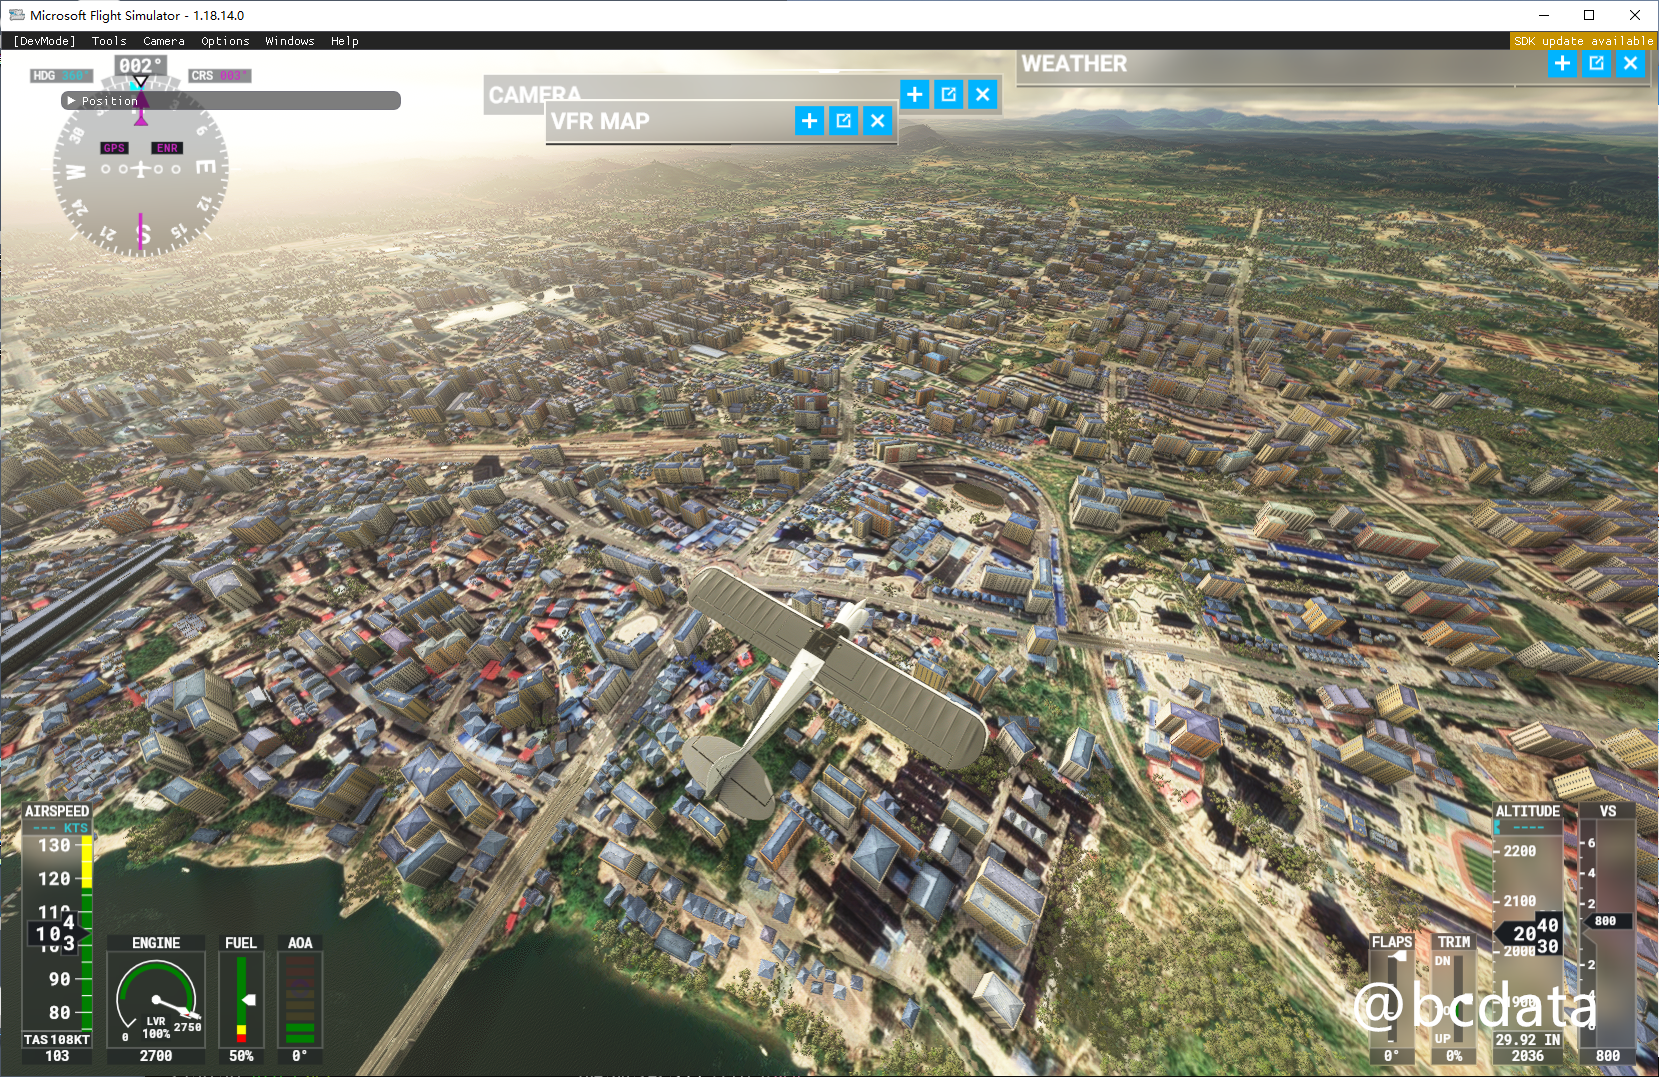Close the VFR Map panel

[x=878, y=121]
